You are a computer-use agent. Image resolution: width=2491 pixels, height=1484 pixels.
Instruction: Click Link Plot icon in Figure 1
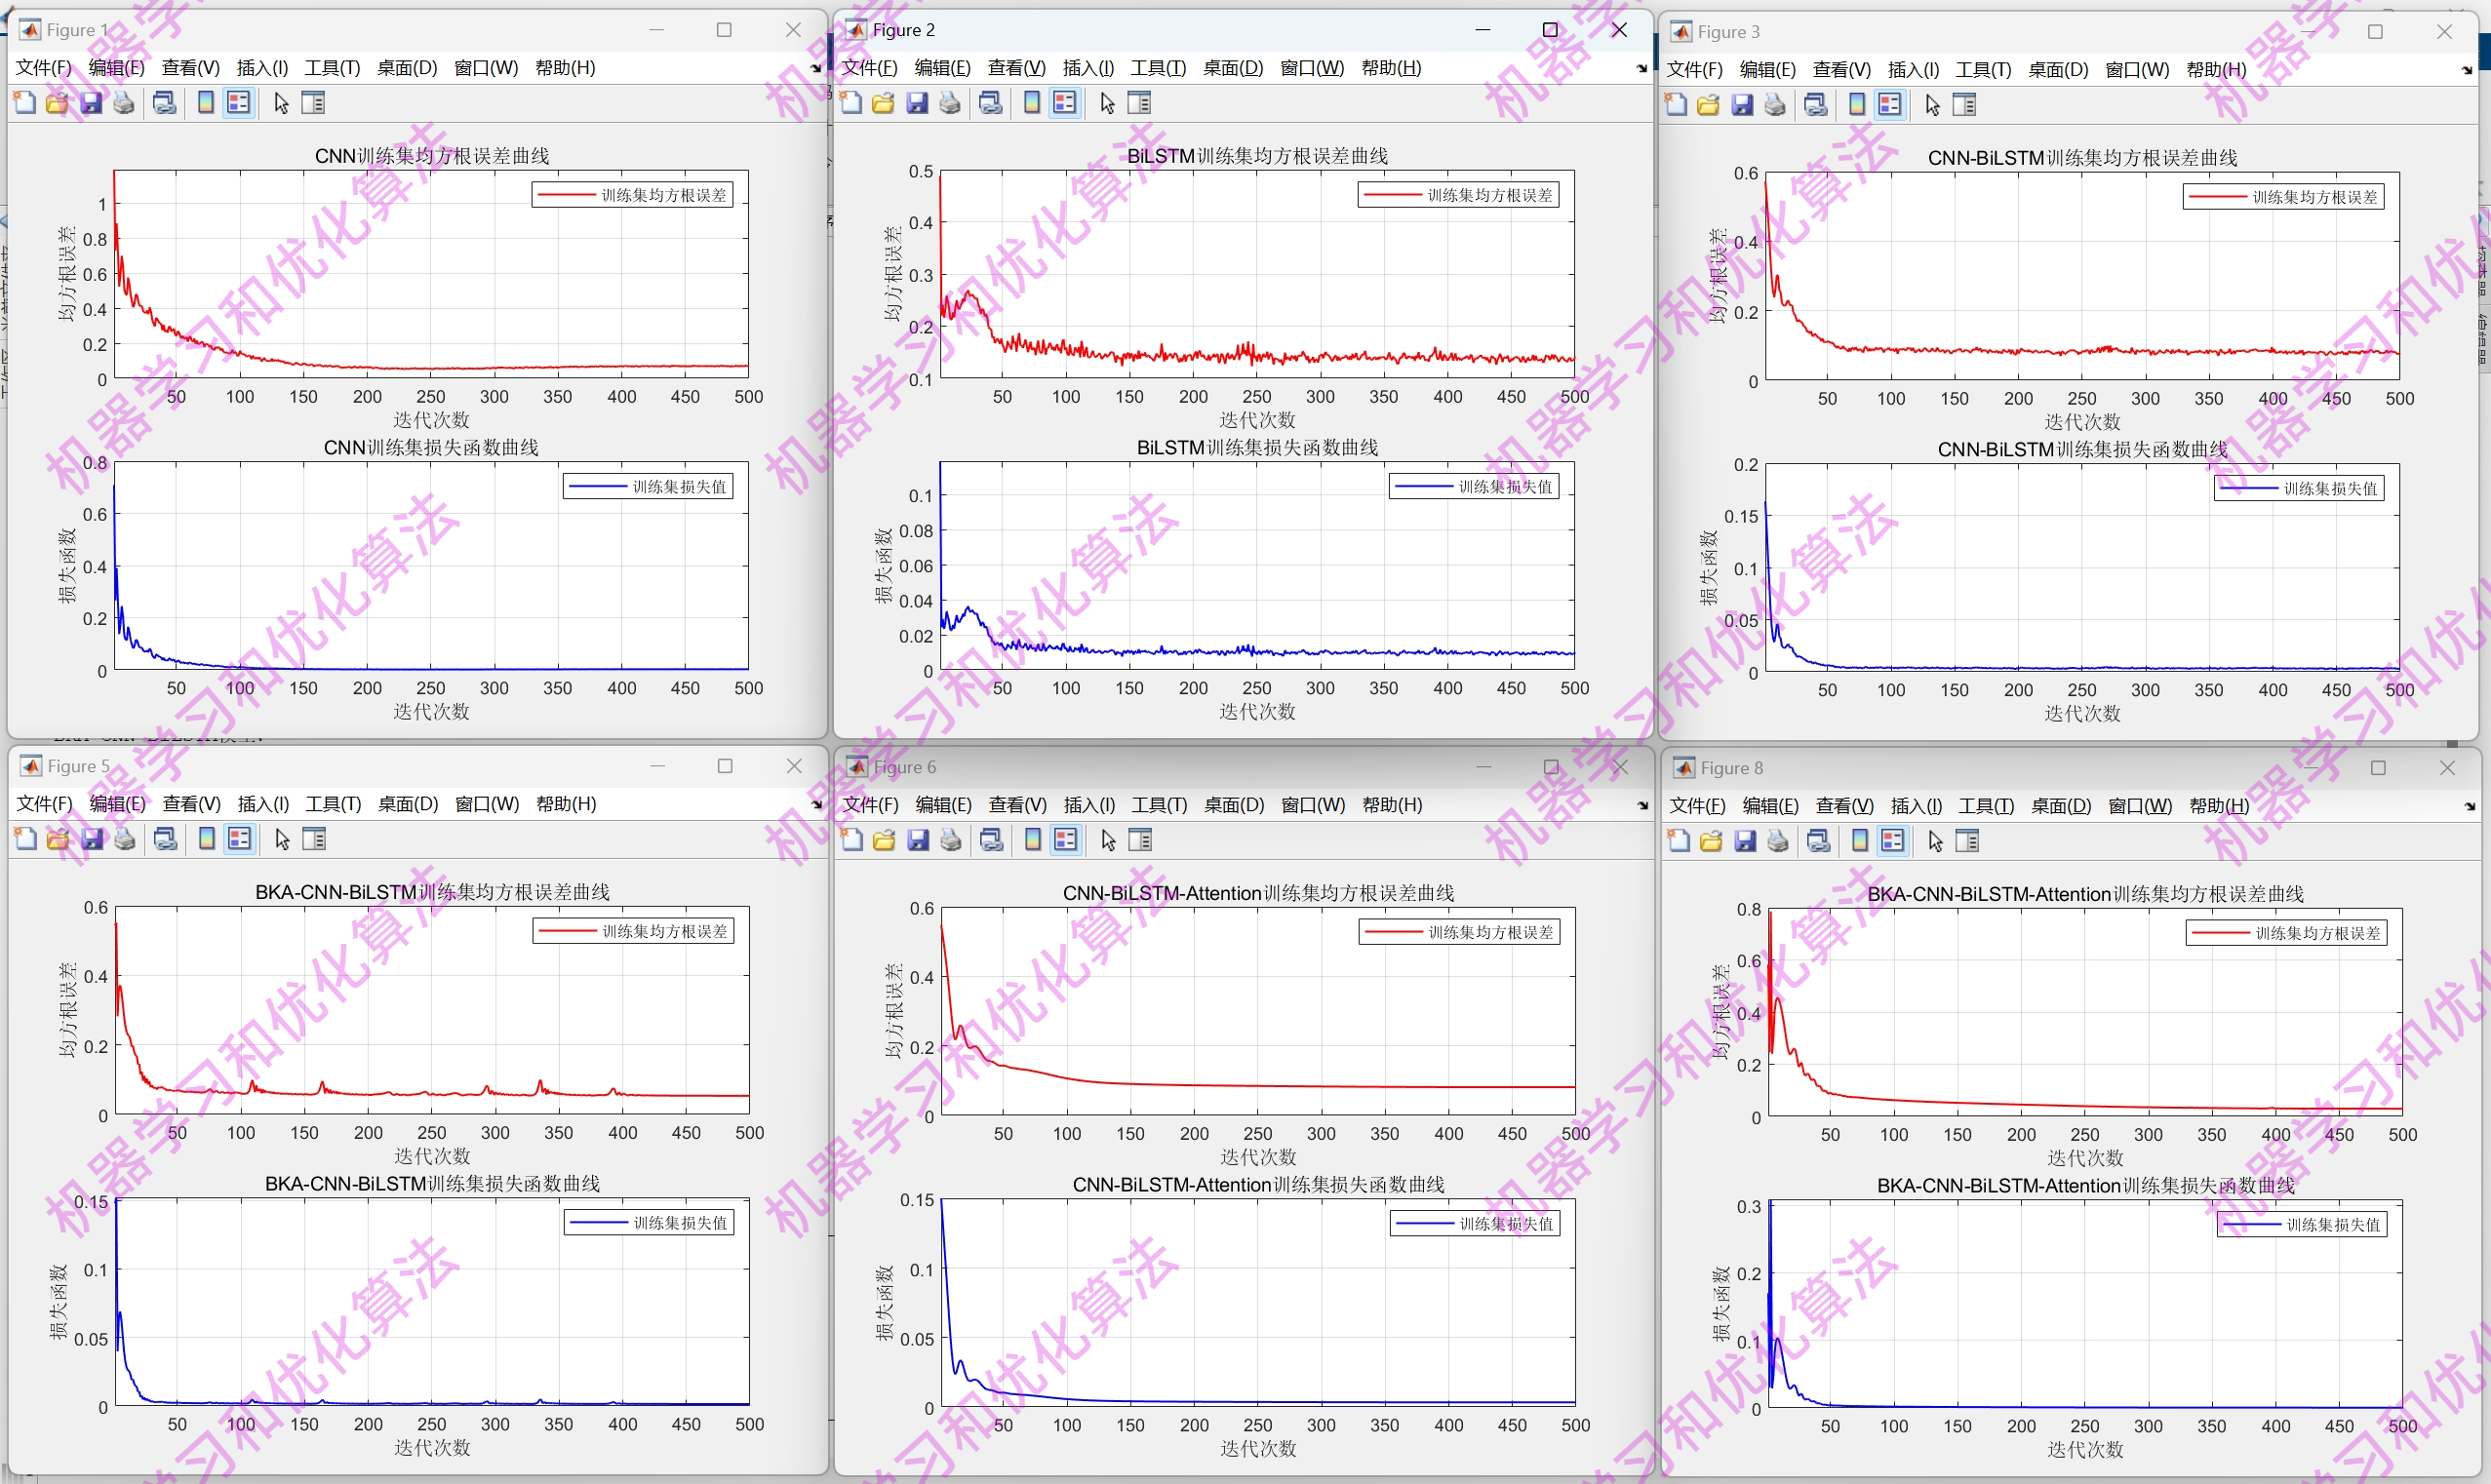pos(164,103)
